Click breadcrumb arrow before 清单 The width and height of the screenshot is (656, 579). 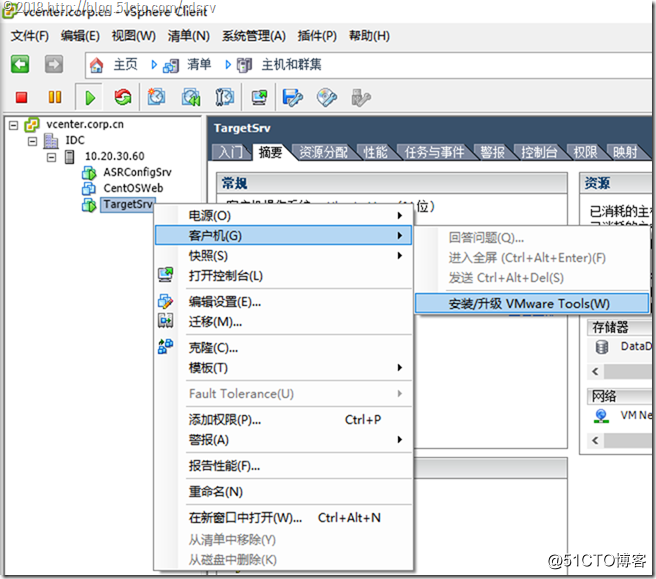coord(154,65)
